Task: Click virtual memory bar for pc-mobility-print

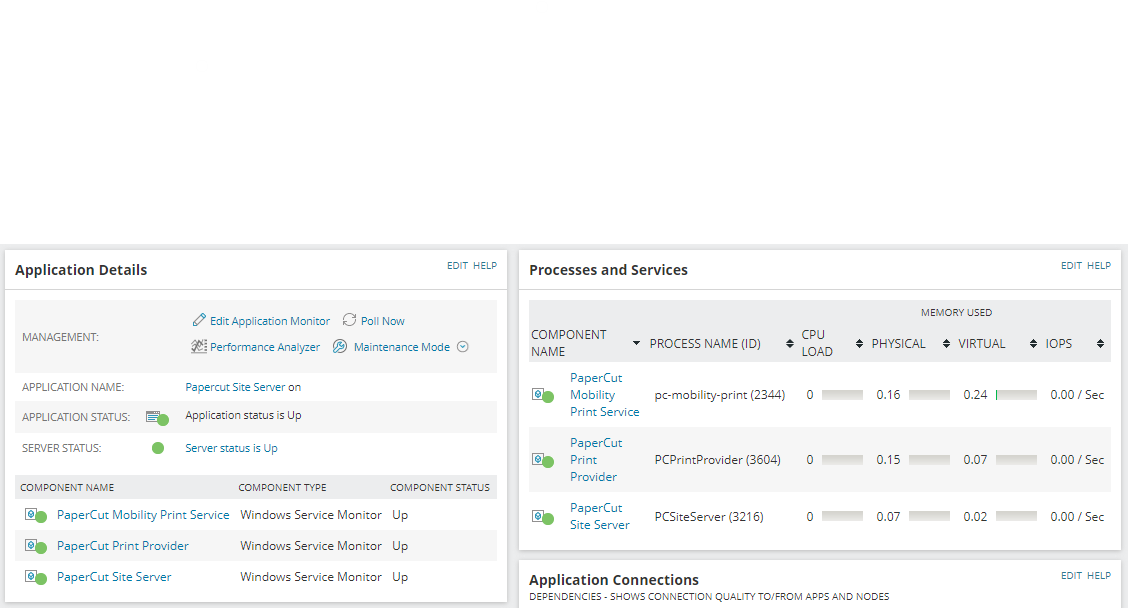Action: pos(1016,395)
